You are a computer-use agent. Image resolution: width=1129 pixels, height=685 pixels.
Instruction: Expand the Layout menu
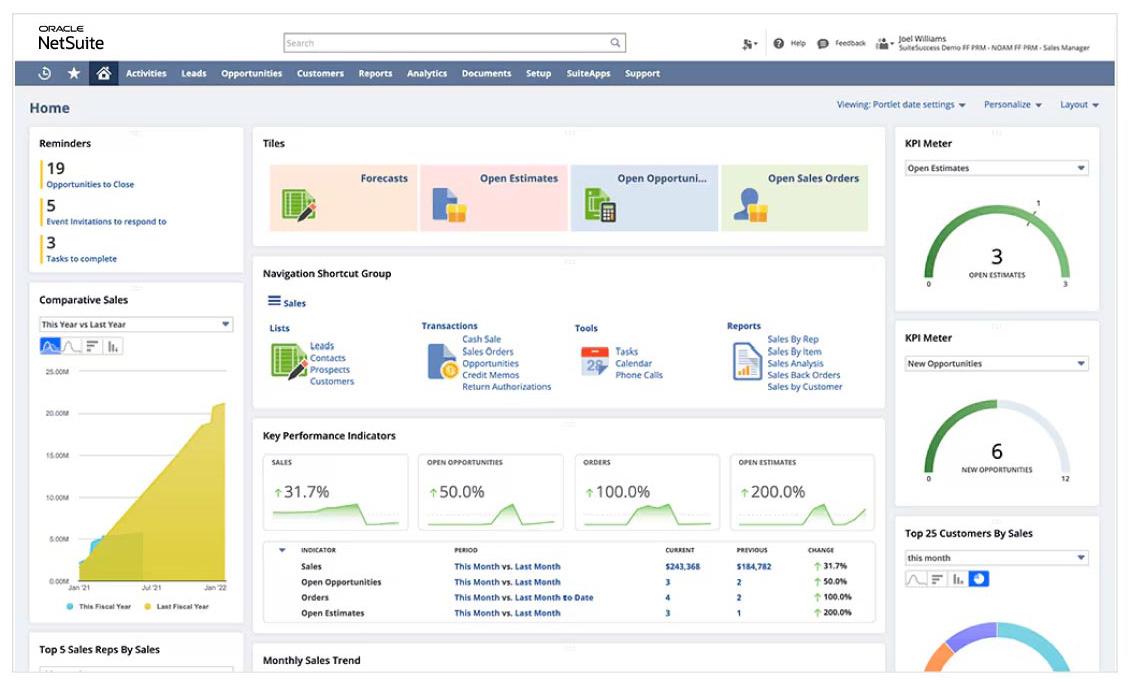(x=1079, y=104)
